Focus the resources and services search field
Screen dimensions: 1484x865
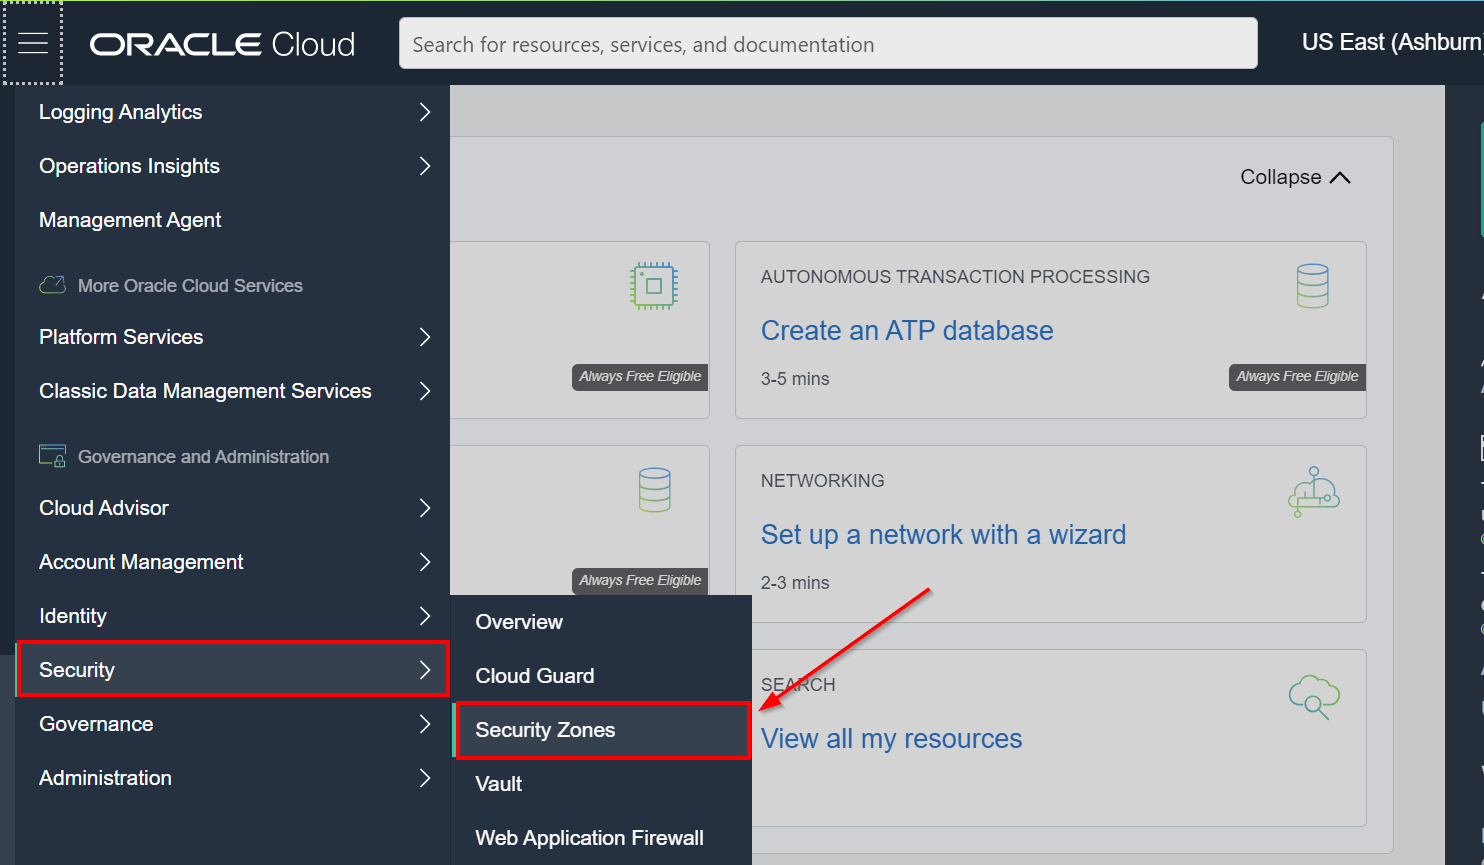(x=827, y=44)
